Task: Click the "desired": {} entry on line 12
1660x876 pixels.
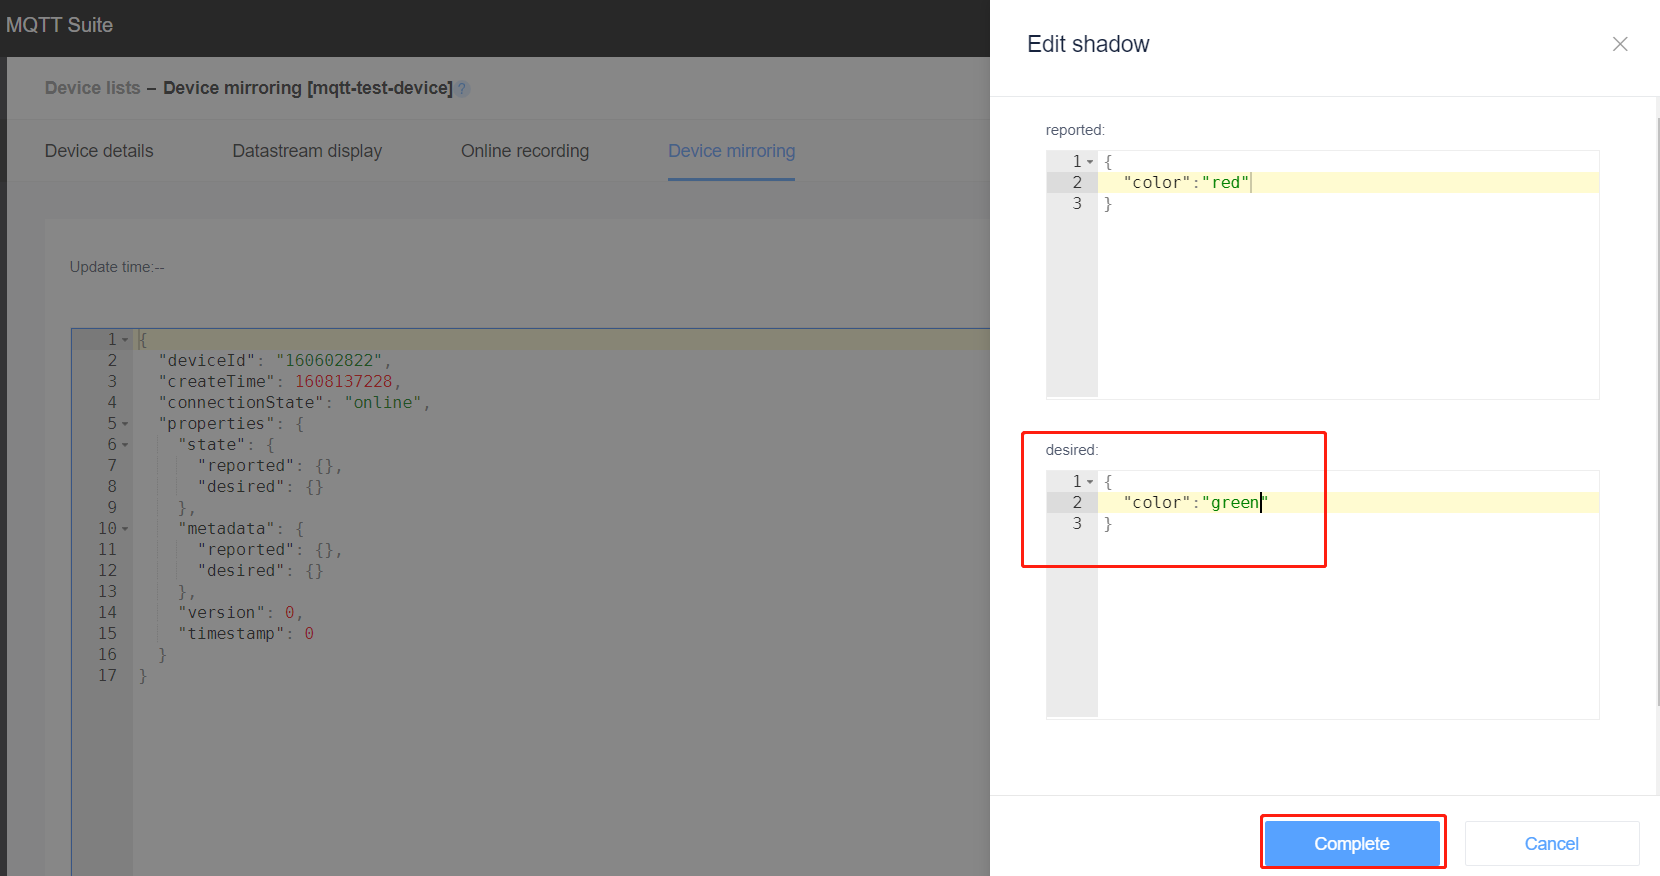Action: pyautogui.click(x=260, y=570)
